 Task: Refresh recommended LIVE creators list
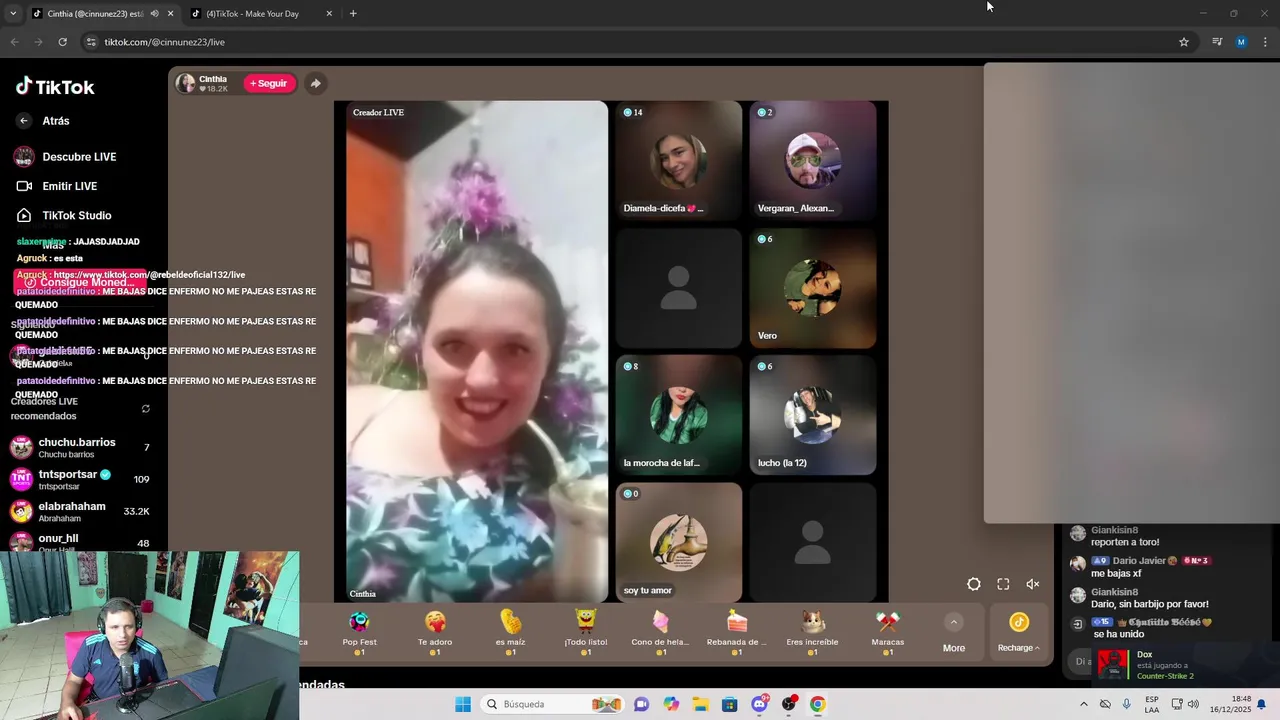[x=146, y=409]
